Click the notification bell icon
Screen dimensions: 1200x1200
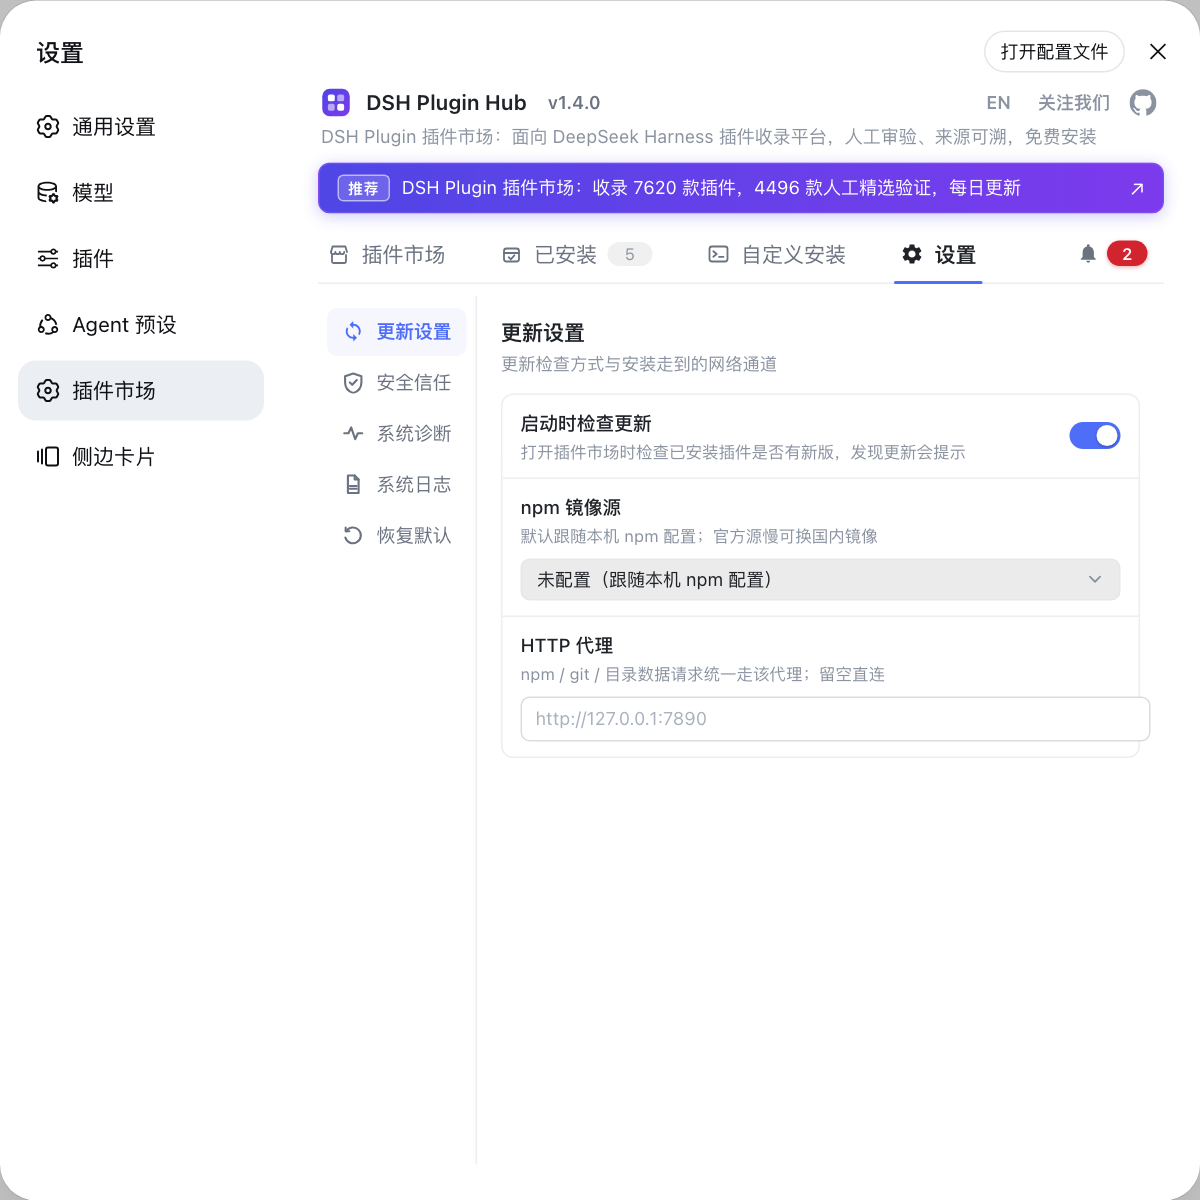[x=1088, y=254]
